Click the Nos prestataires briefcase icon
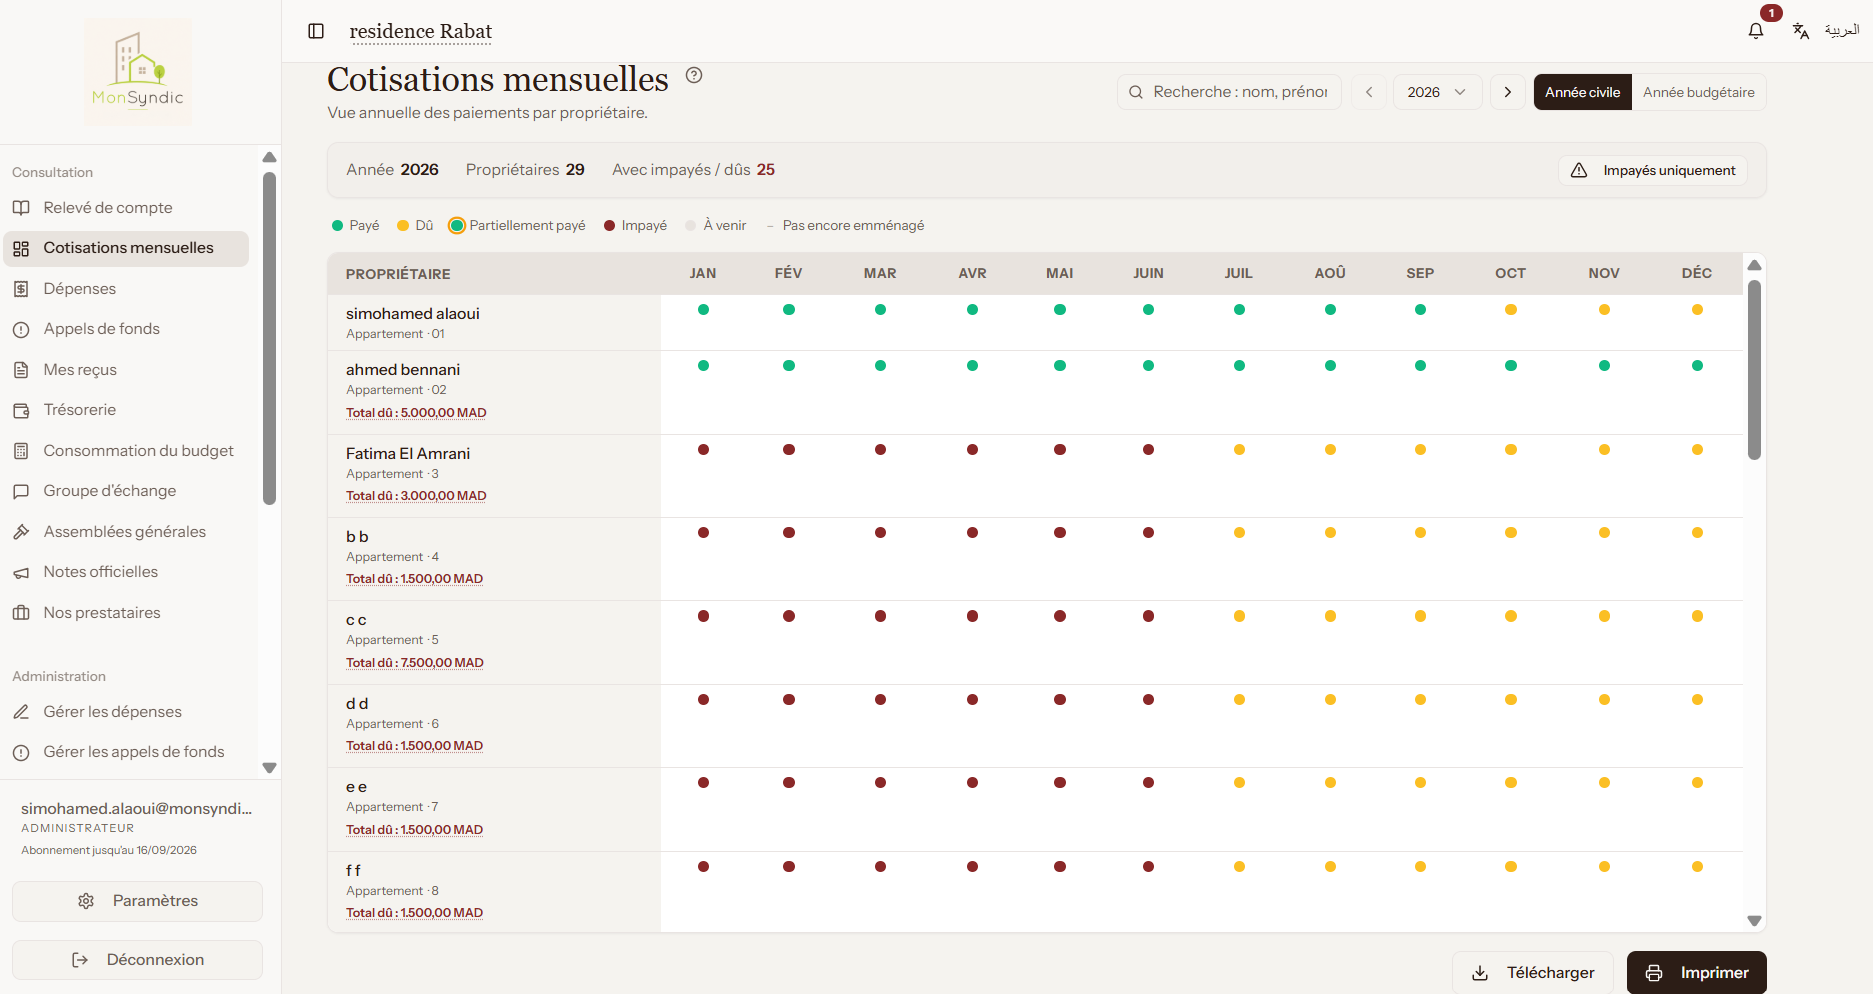The height and width of the screenshot is (994, 1873). click(x=21, y=613)
